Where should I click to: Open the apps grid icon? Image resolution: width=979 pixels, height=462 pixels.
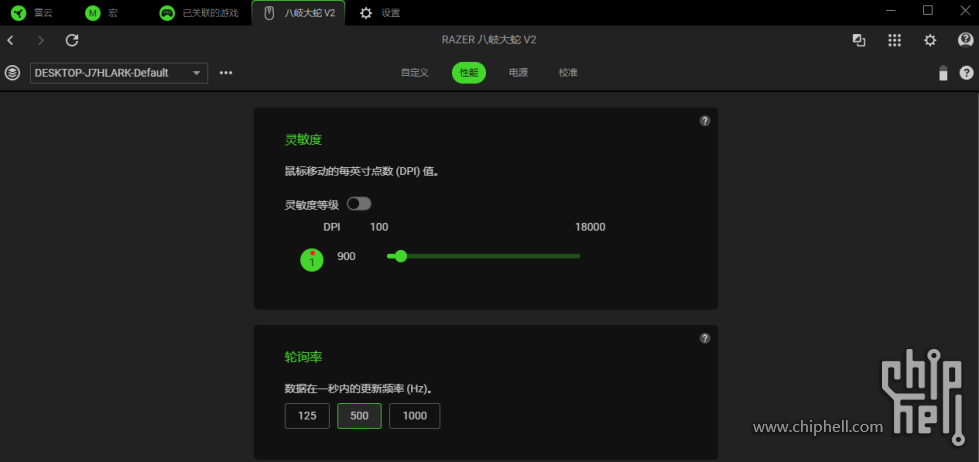coord(894,40)
